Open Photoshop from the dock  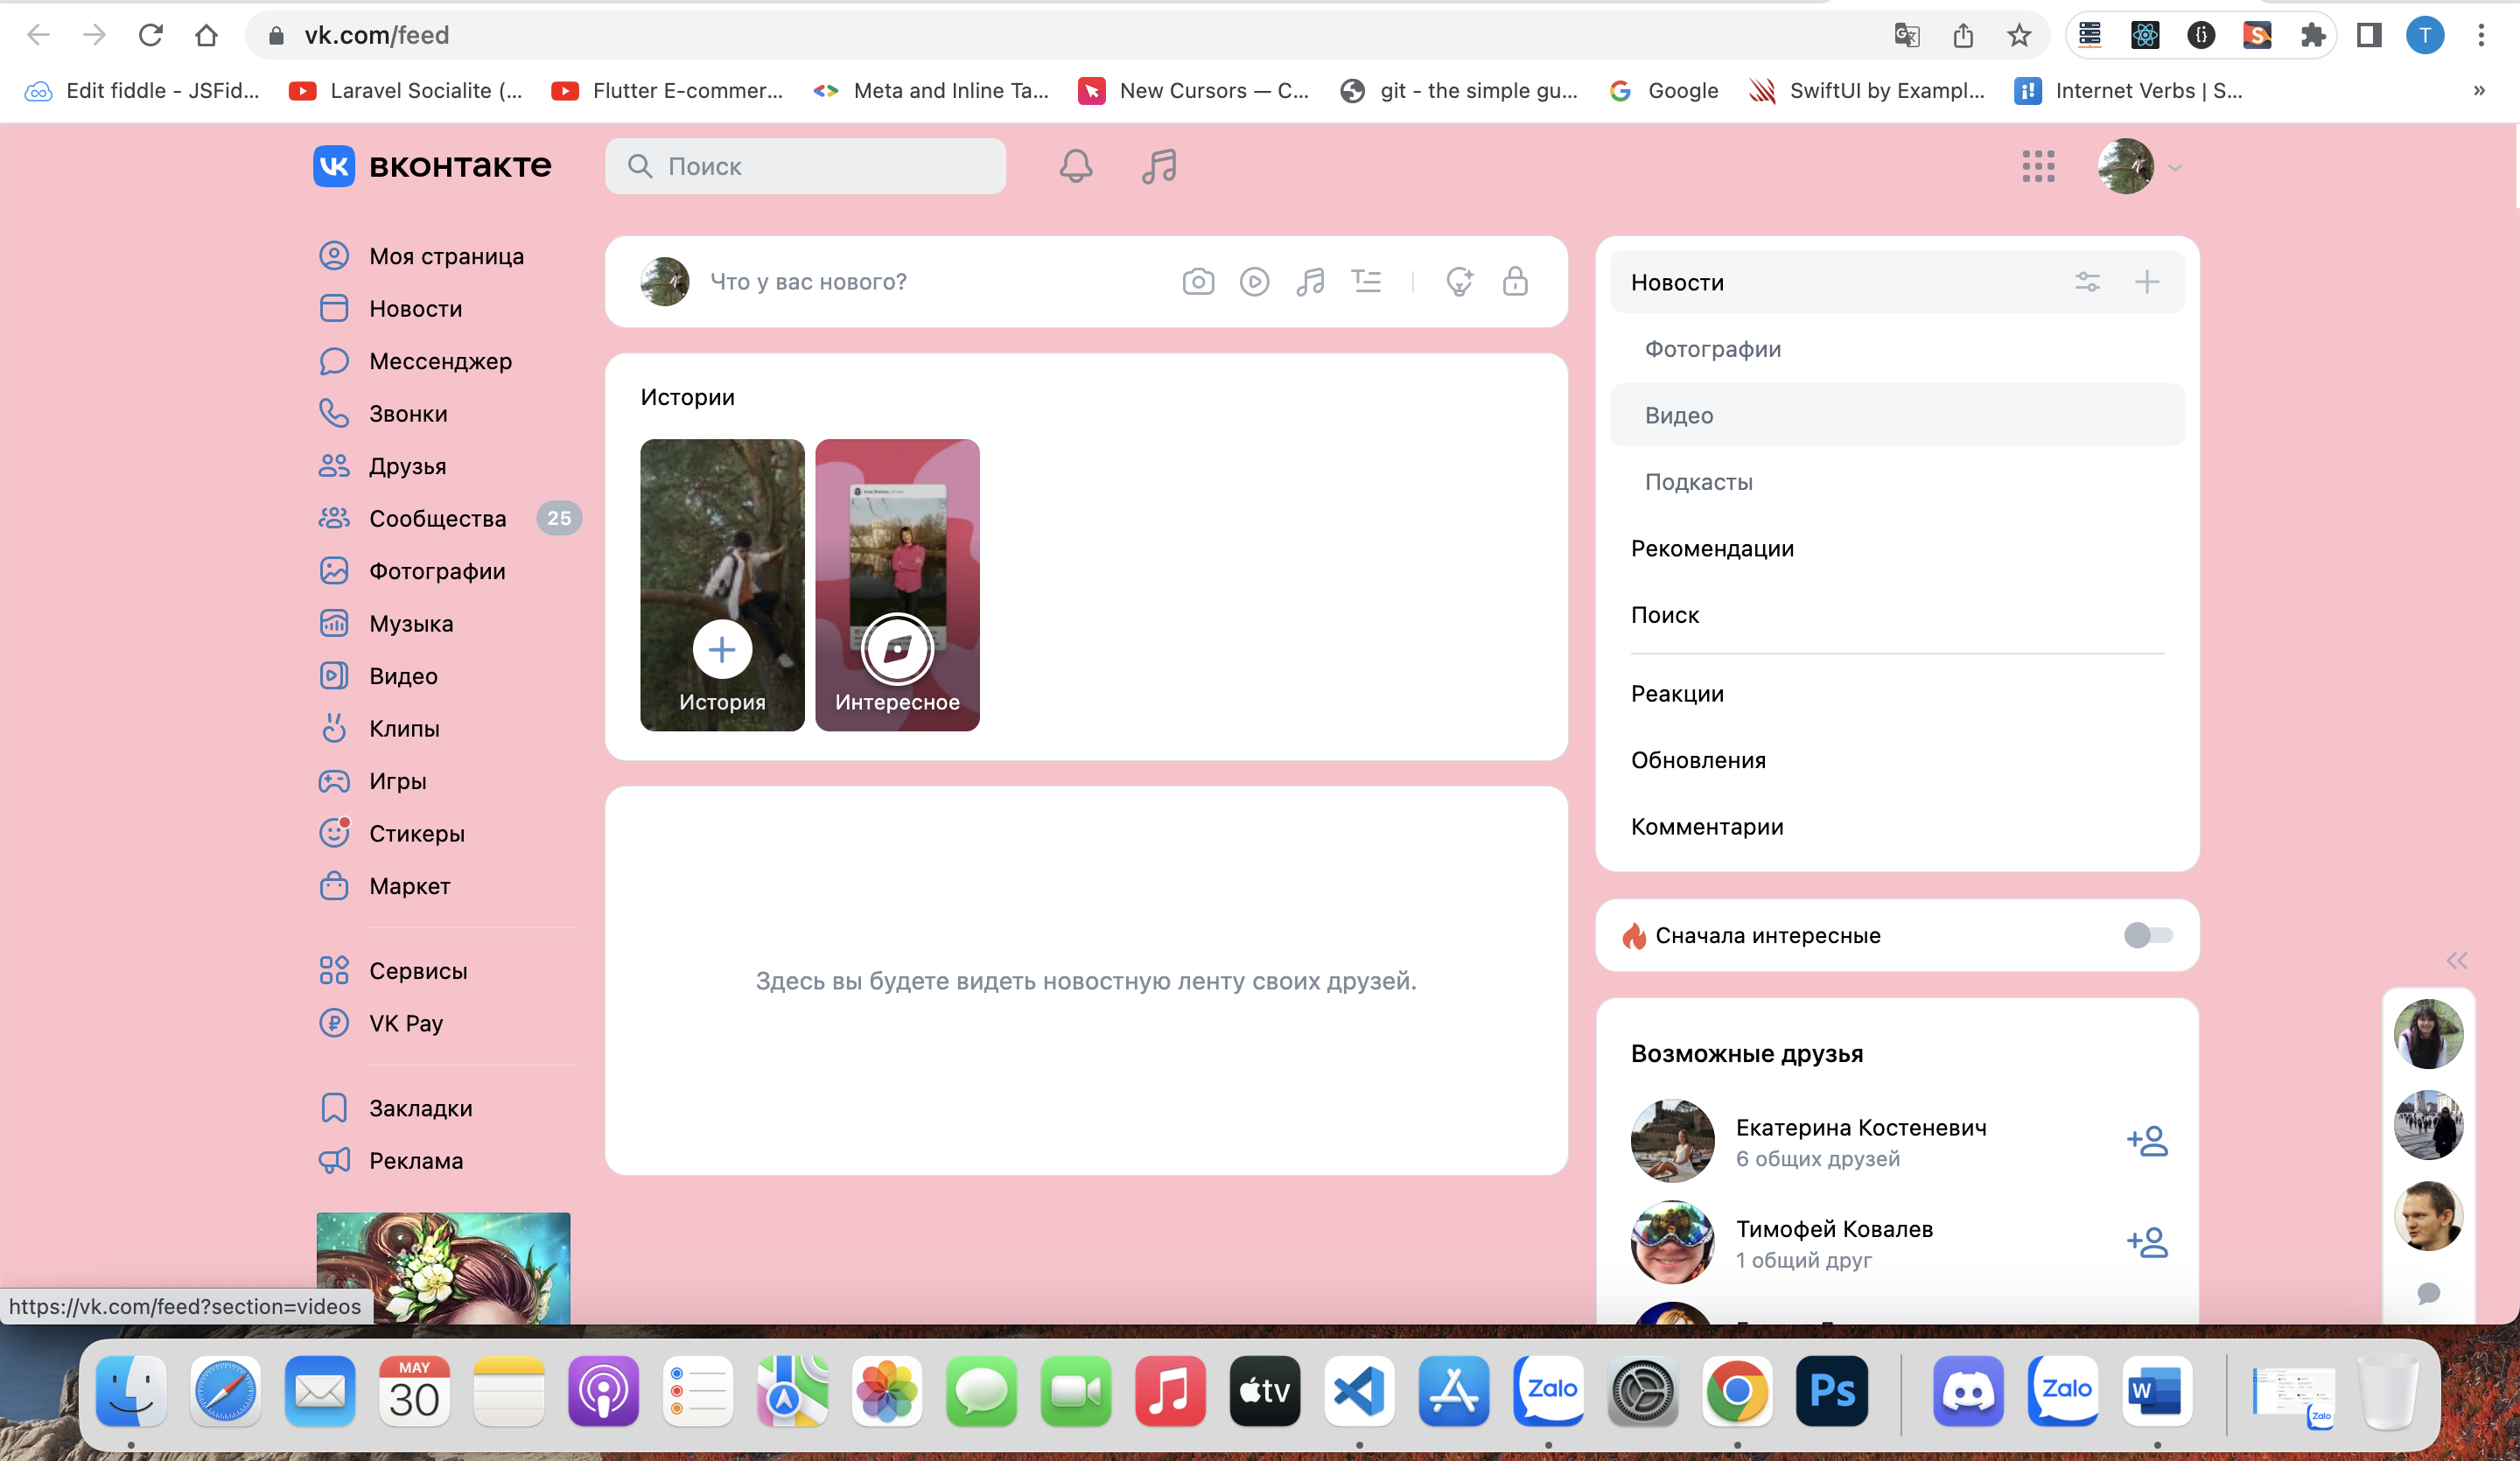coord(1831,1391)
